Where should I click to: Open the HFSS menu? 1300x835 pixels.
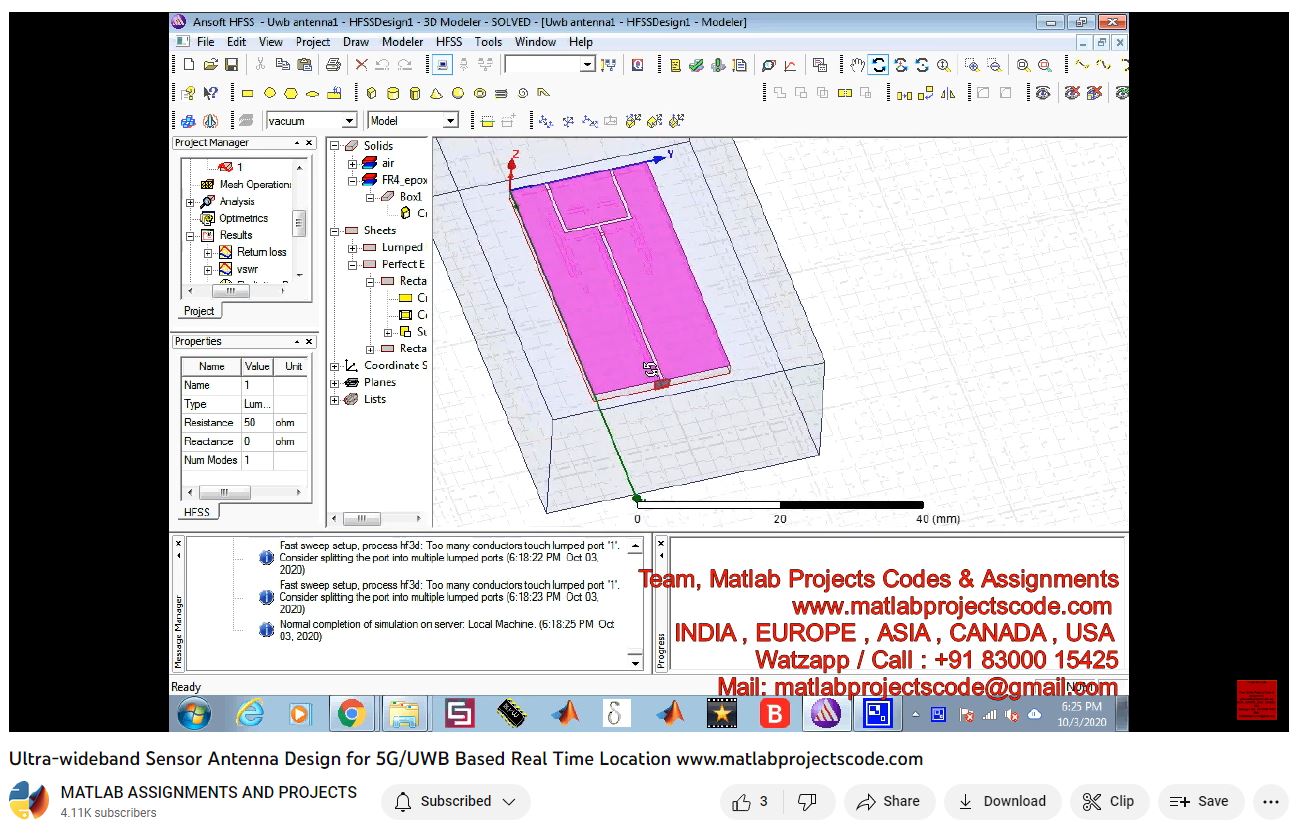[449, 42]
